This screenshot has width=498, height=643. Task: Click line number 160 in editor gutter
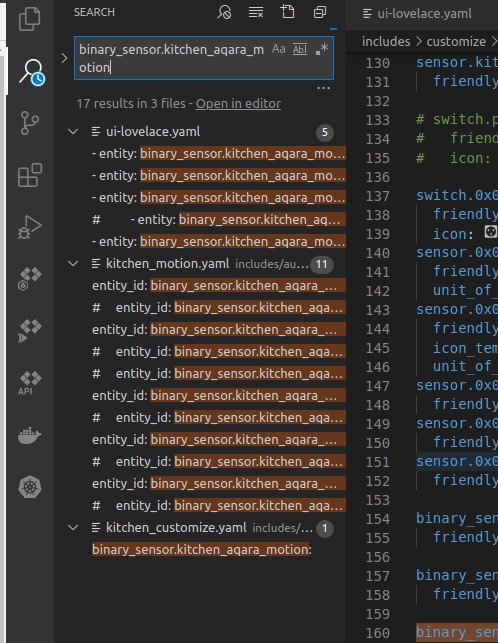tap(377, 633)
